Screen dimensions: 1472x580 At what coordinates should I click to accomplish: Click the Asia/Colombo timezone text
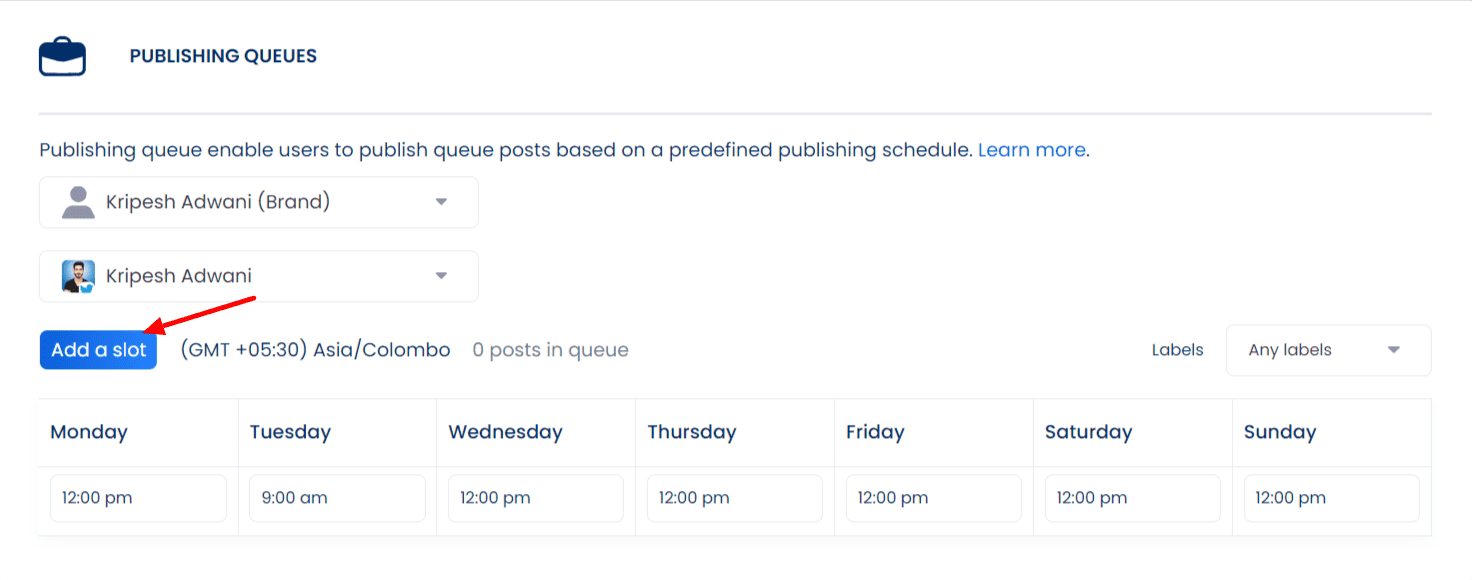click(x=315, y=350)
